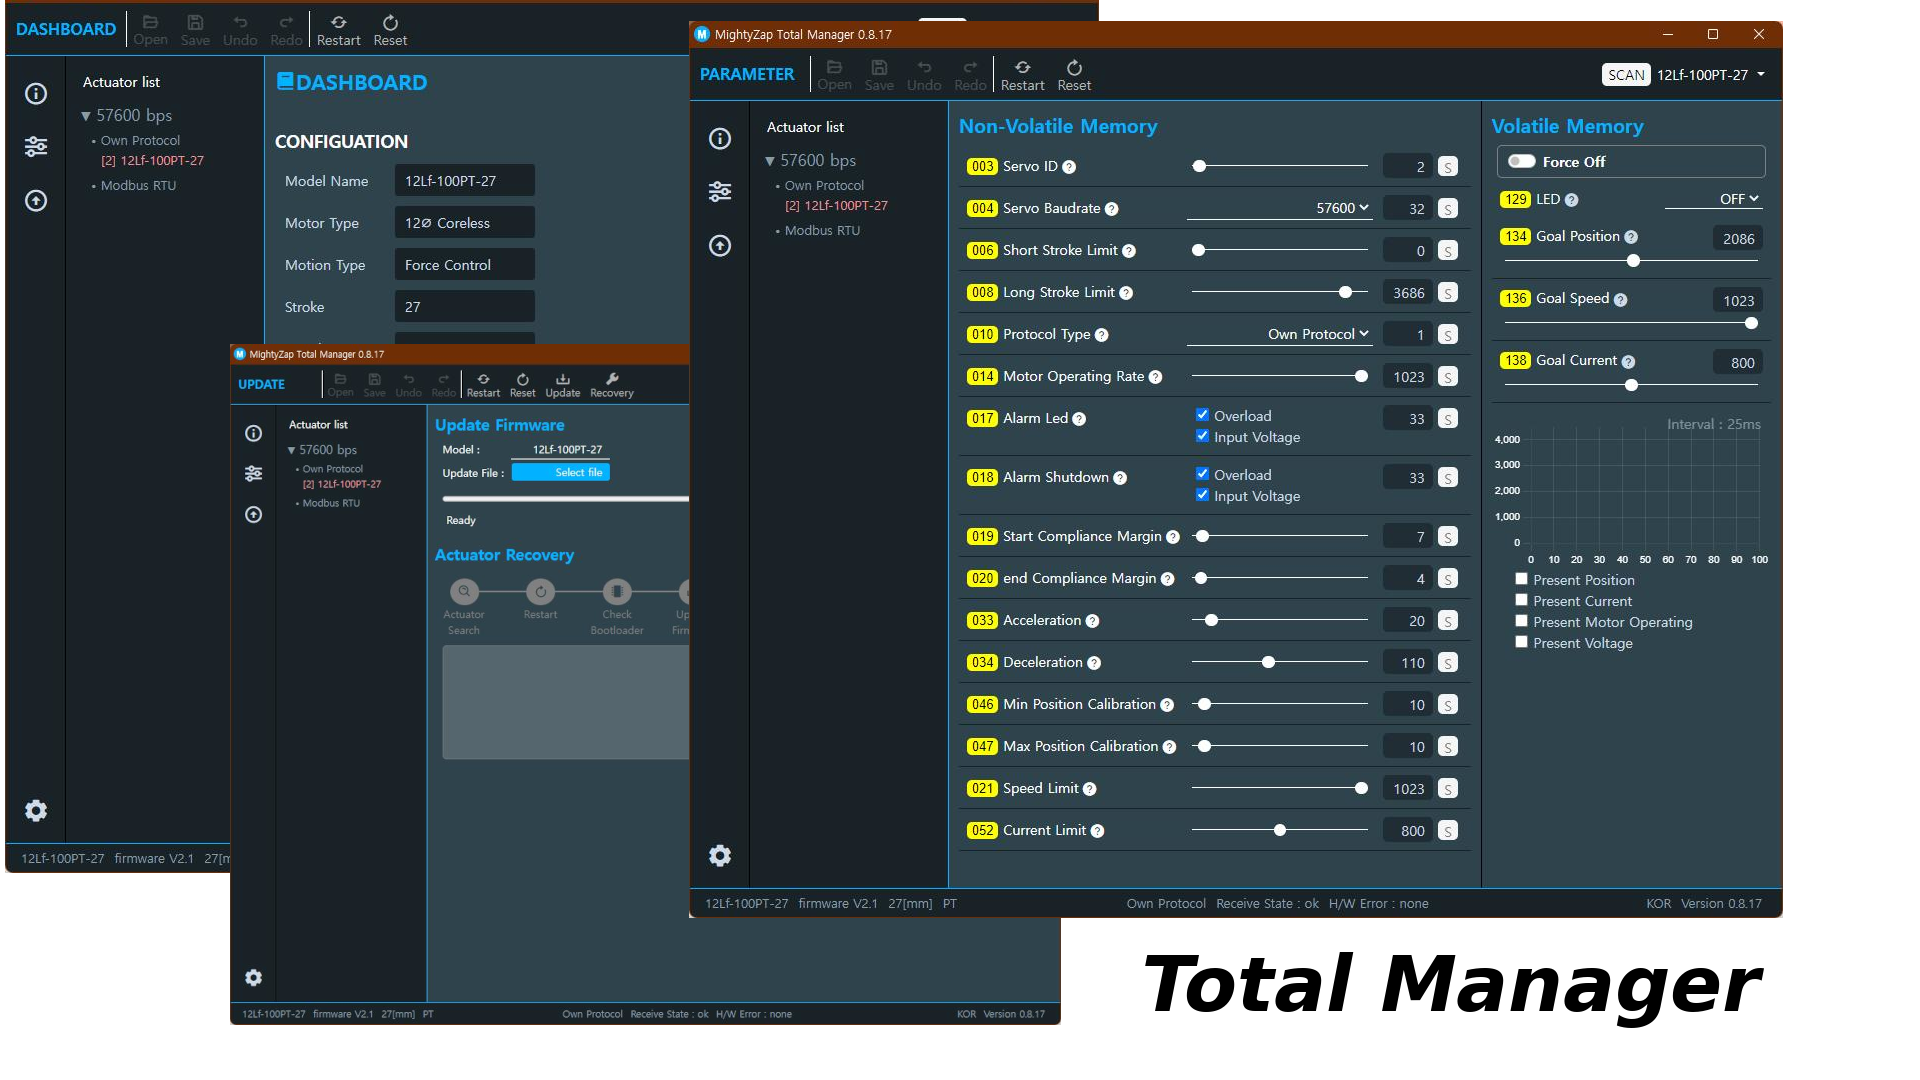Click Recovery wrench icon in Update toolbar

[x=612, y=379]
